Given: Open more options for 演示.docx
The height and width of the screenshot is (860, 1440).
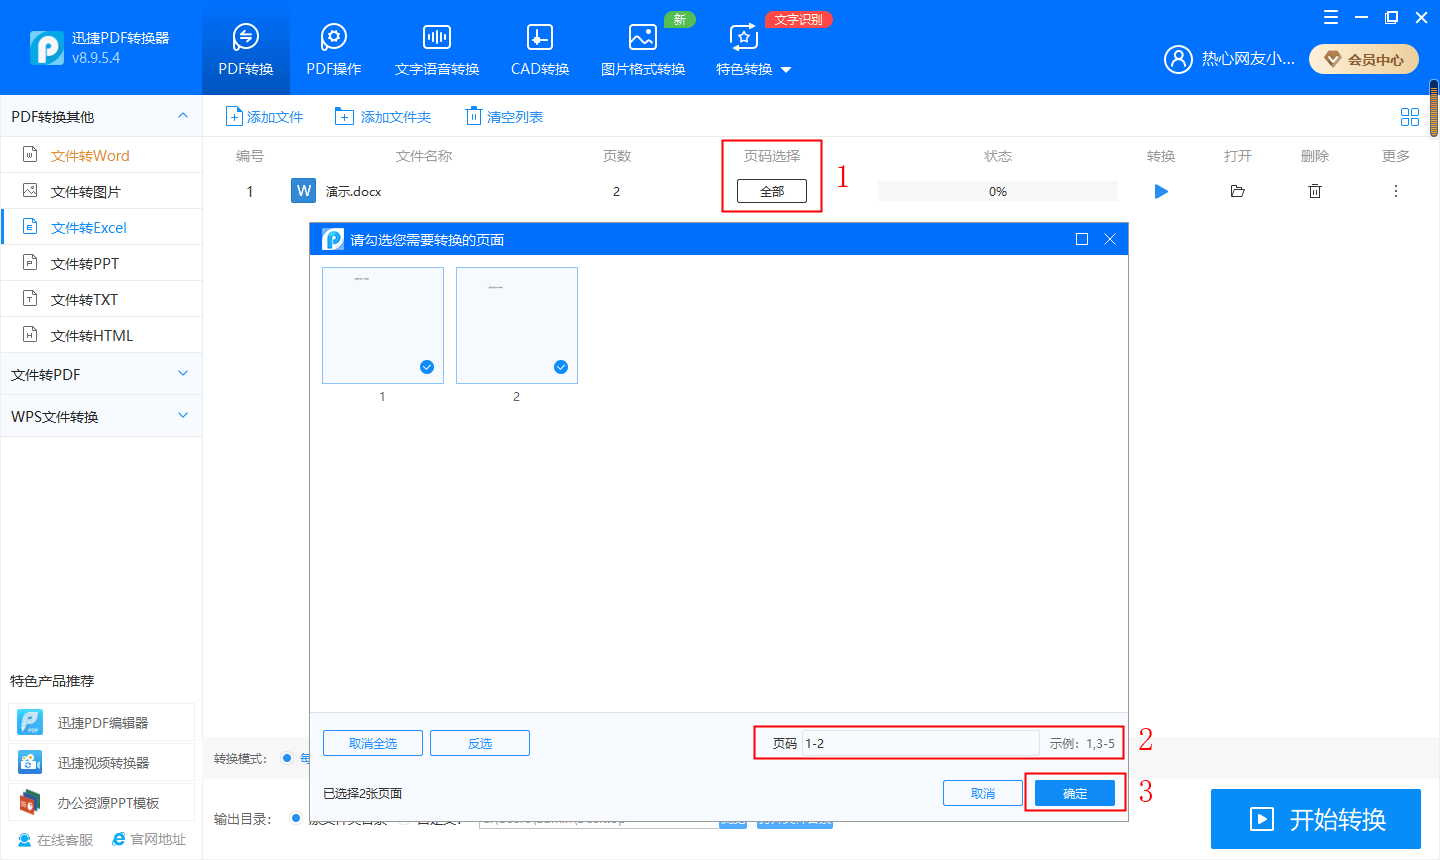Looking at the screenshot, I should [1396, 191].
